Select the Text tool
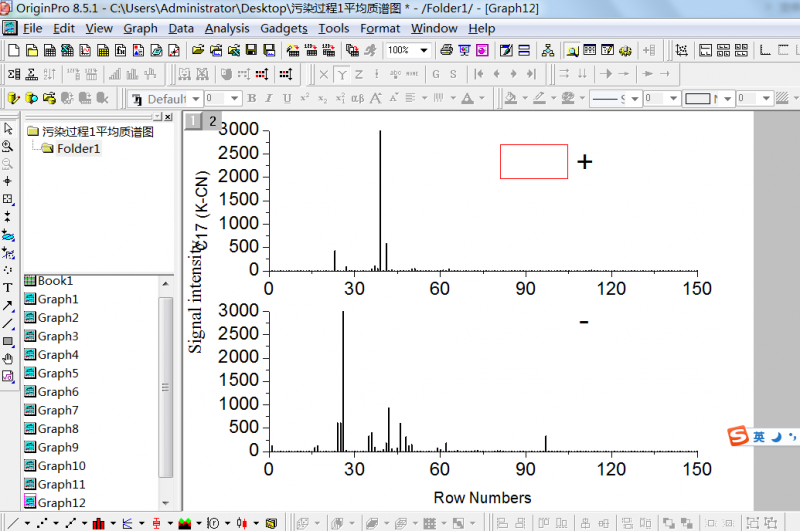Screen dimensions: 800x531 8,288
